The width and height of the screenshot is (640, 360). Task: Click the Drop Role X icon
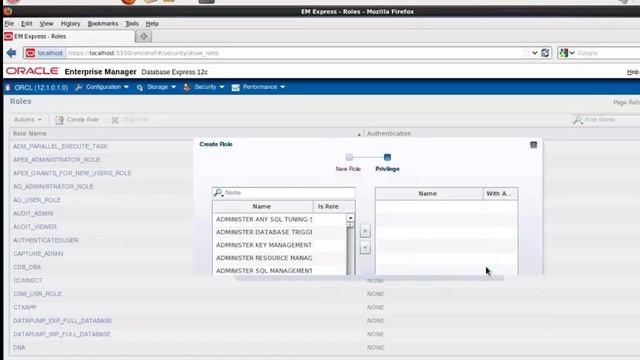coord(115,120)
